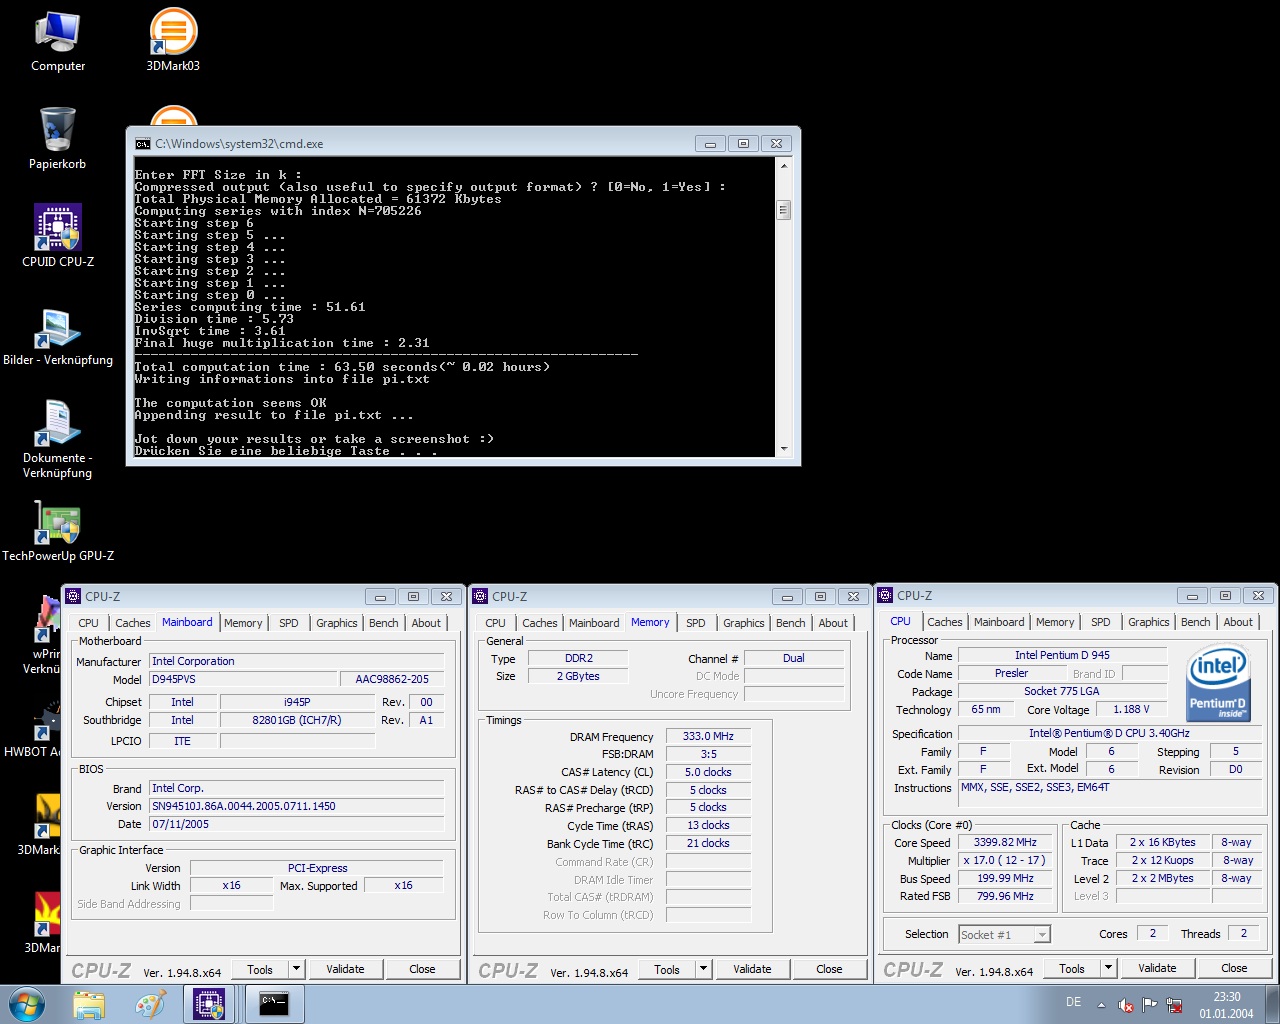The width and height of the screenshot is (1280, 1024).
Task: Click cmd.exe vertical scrollbar thumb
Action: click(x=784, y=209)
